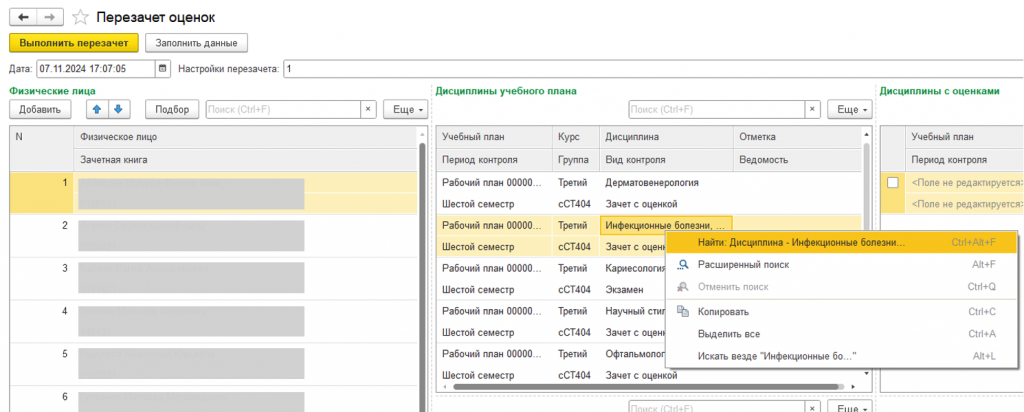Add the page to favorites with the star
This screenshot has height=412, width=1024.
(x=80, y=17)
